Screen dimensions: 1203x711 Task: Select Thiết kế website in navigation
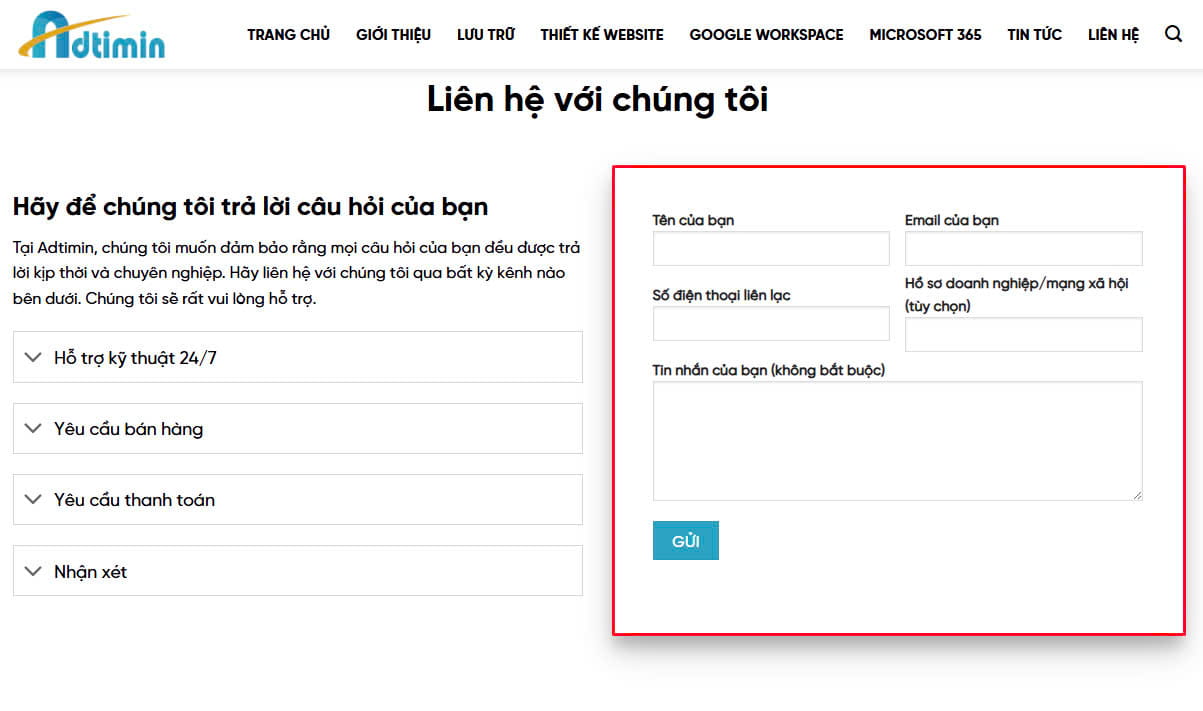tap(601, 35)
